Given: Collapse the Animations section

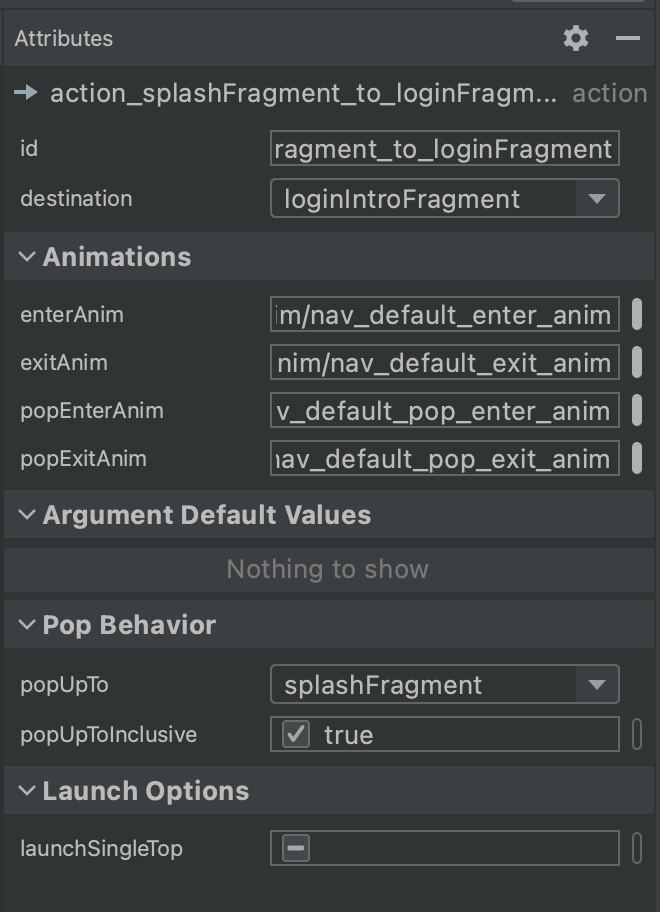Looking at the screenshot, I should coord(27,257).
